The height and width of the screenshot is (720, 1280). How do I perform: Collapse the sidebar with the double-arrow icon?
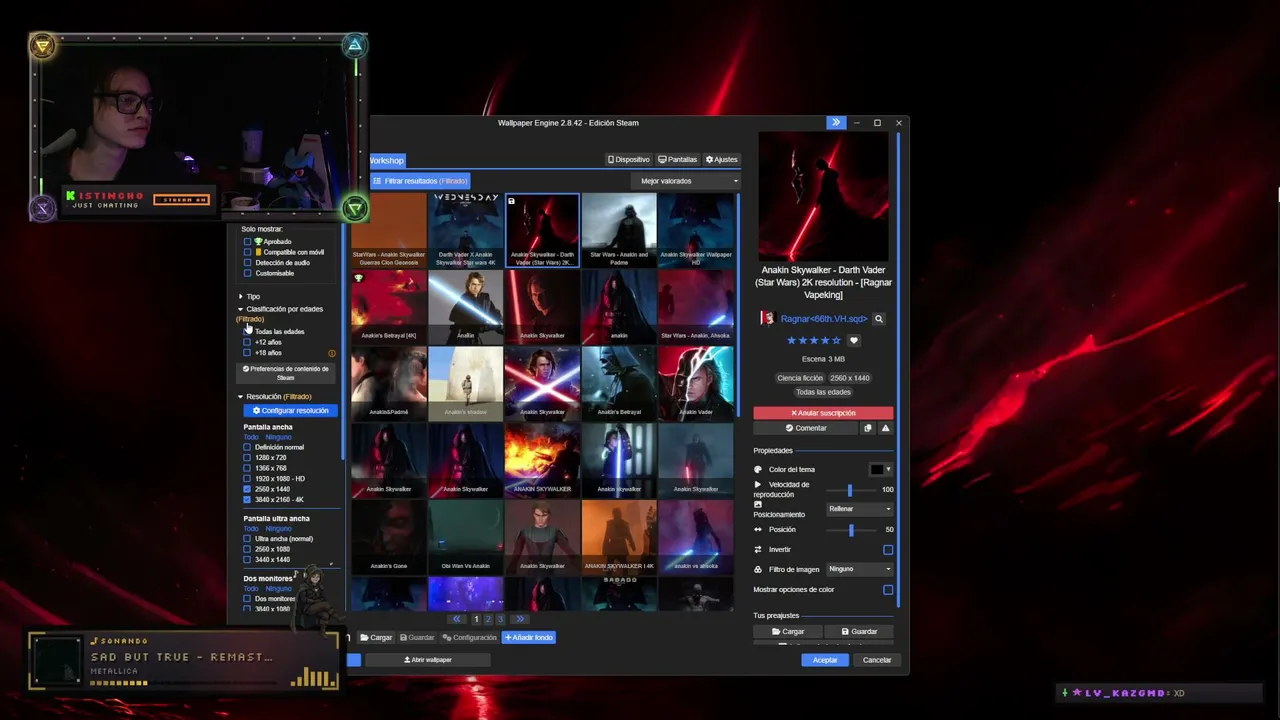(836, 123)
